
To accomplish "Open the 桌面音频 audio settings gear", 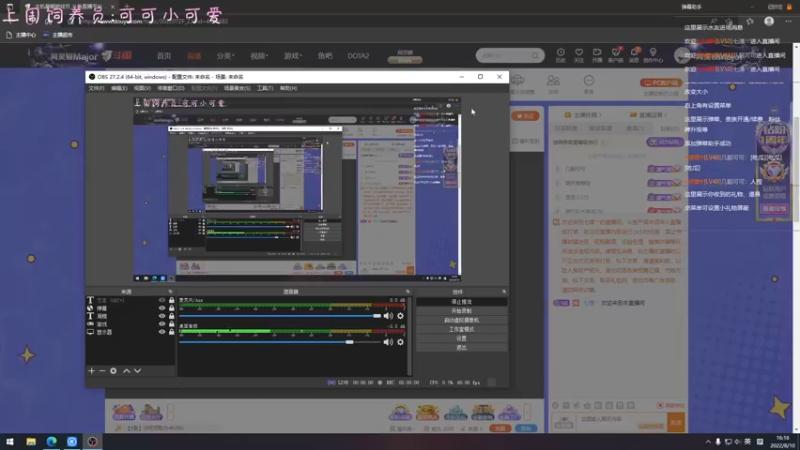I will coord(401,342).
